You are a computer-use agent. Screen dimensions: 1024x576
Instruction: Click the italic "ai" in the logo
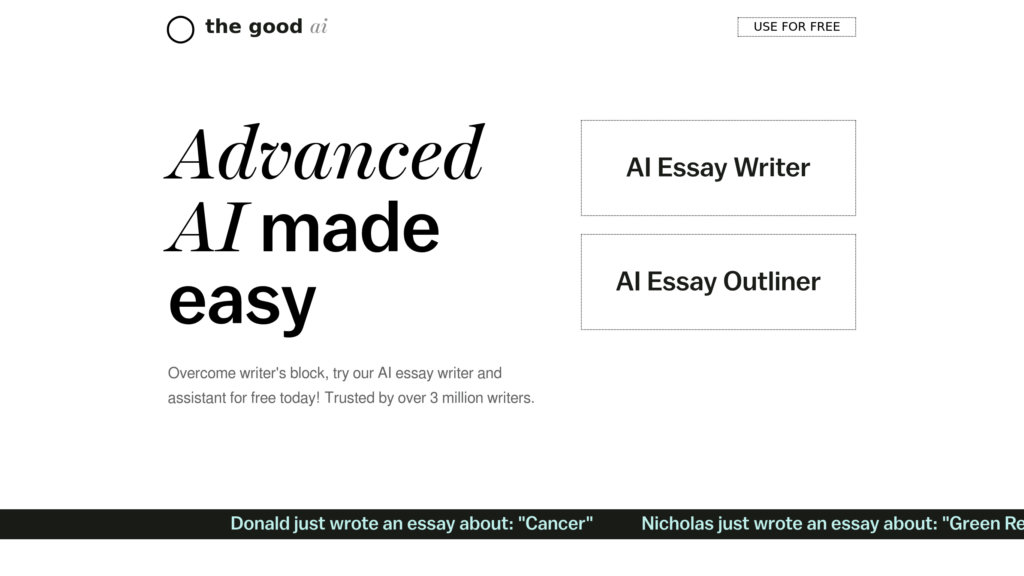pos(319,27)
